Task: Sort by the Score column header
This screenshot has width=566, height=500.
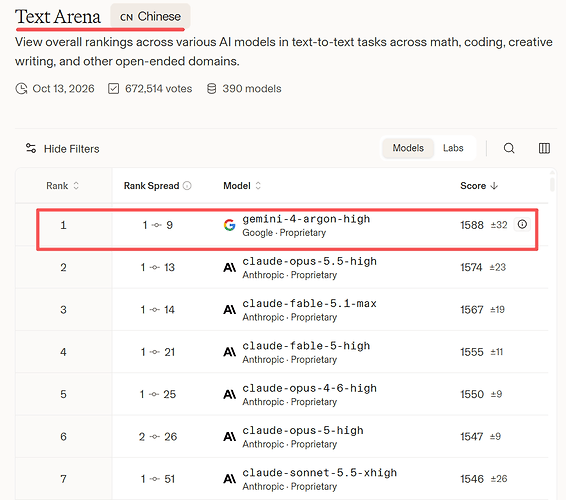Action: tap(479, 186)
